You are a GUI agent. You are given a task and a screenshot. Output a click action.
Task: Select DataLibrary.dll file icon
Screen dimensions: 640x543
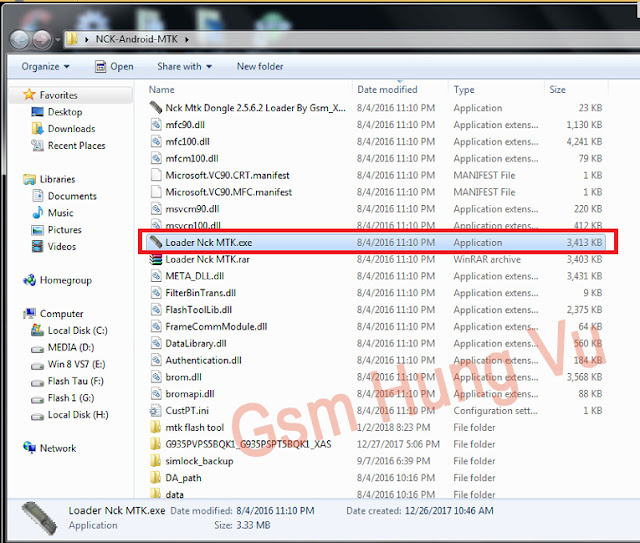point(156,343)
